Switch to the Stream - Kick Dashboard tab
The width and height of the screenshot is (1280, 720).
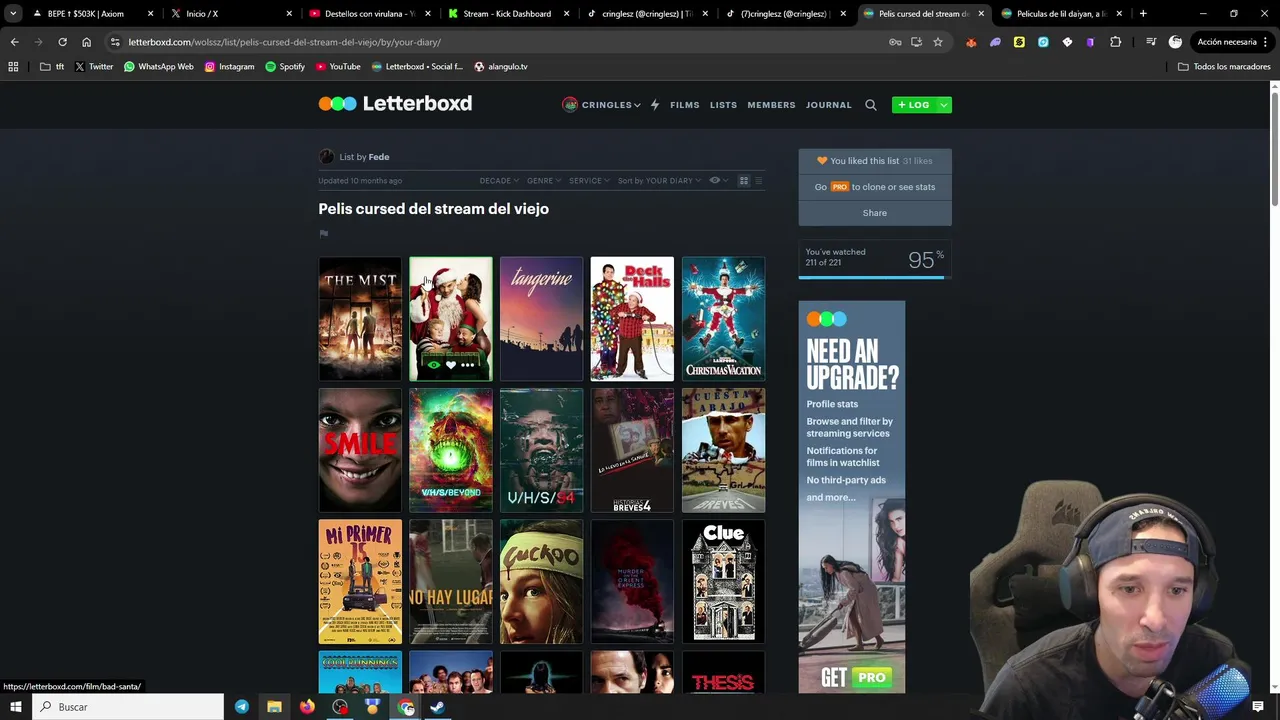pos(507,14)
